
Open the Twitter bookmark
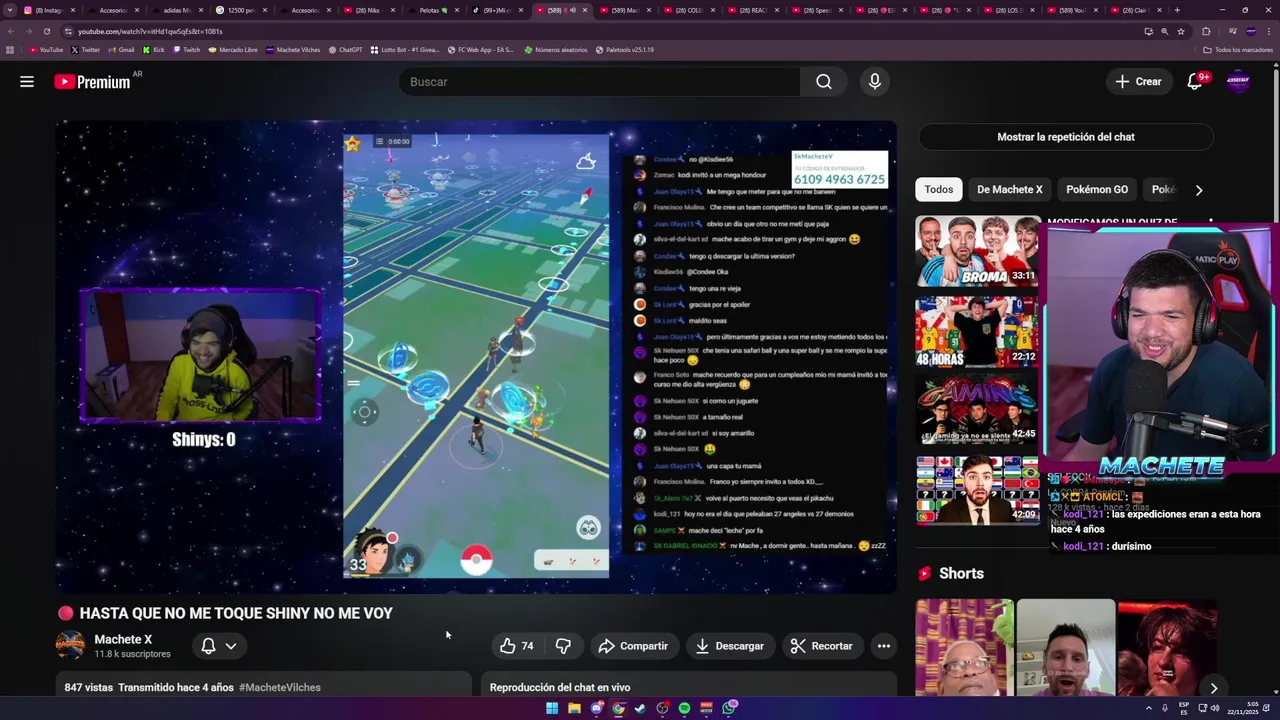(86, 50)
